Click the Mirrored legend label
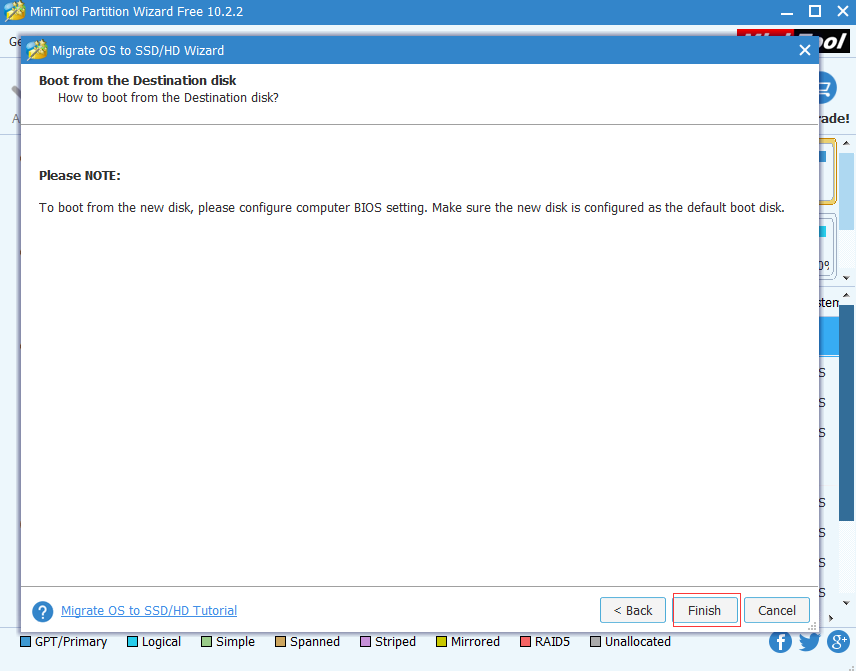 coord(475,642)
